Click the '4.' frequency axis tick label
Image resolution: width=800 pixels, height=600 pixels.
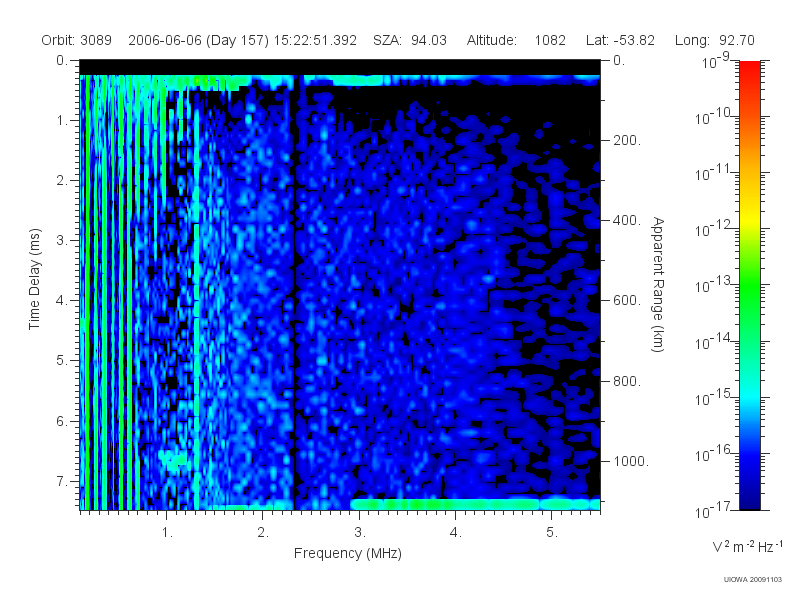455,533
